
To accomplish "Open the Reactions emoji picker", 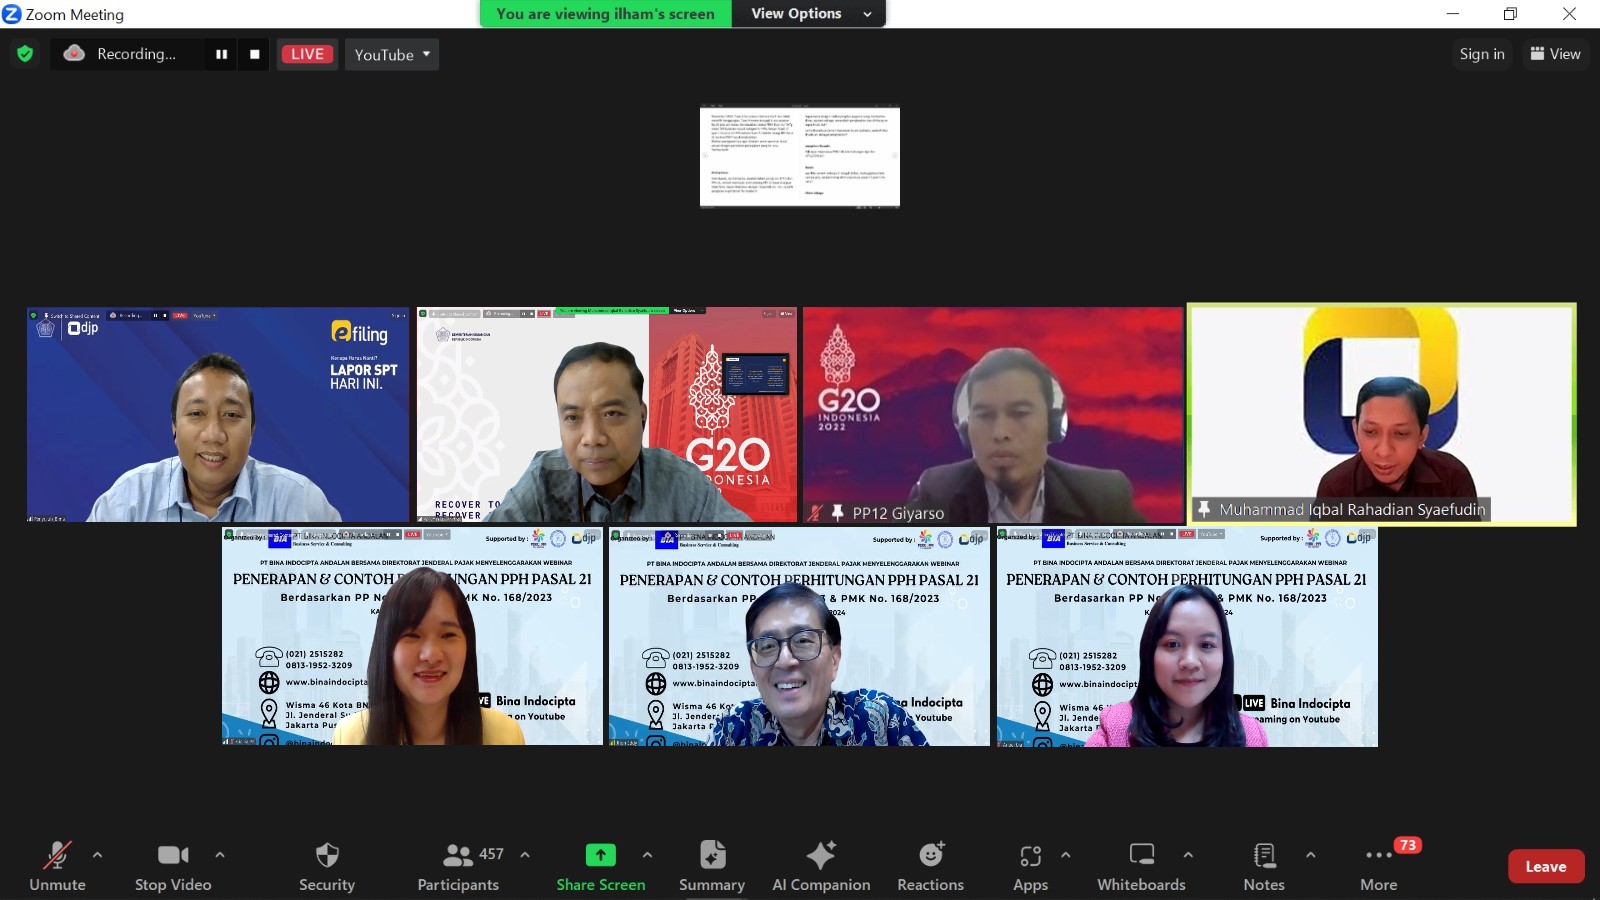I will [931, 866].
